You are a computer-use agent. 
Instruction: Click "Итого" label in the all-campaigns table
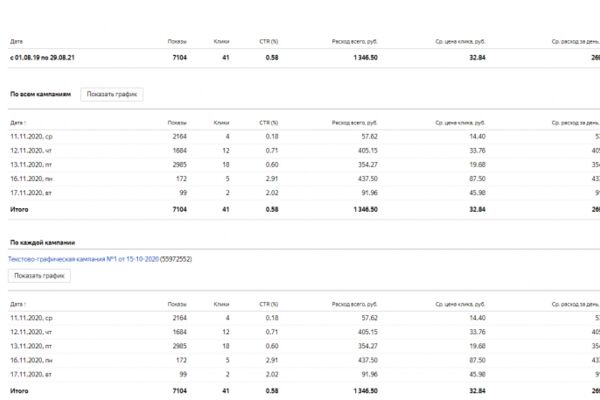(x=19, y=210)
